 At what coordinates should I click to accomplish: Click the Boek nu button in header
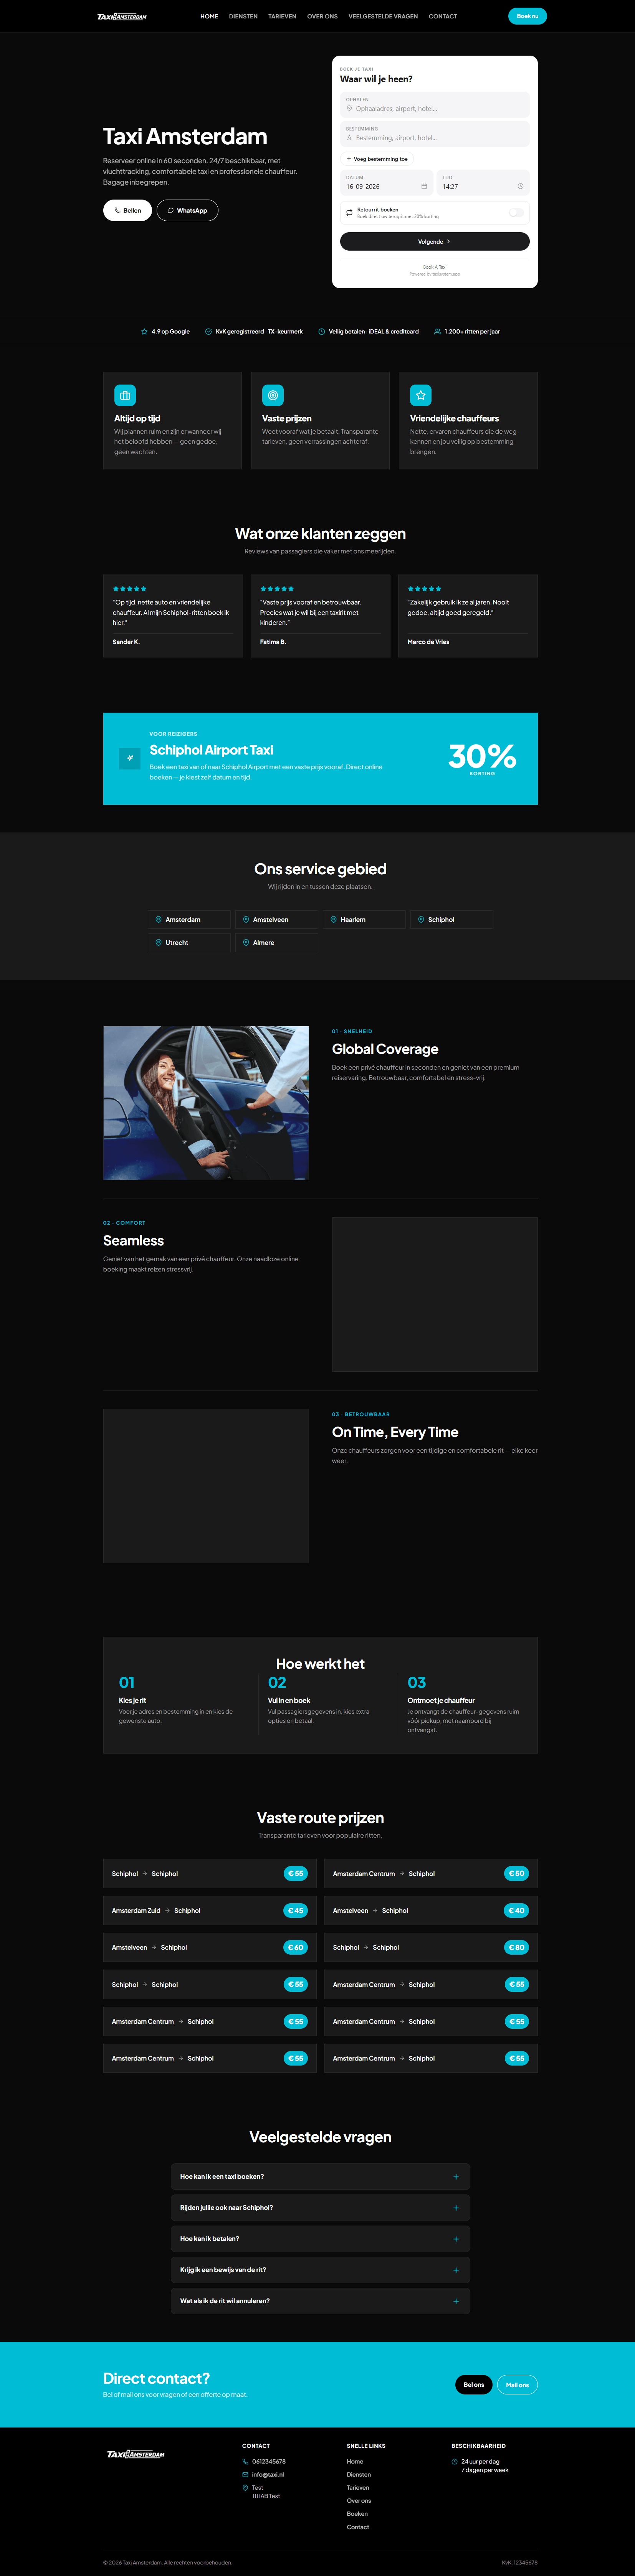527,16
